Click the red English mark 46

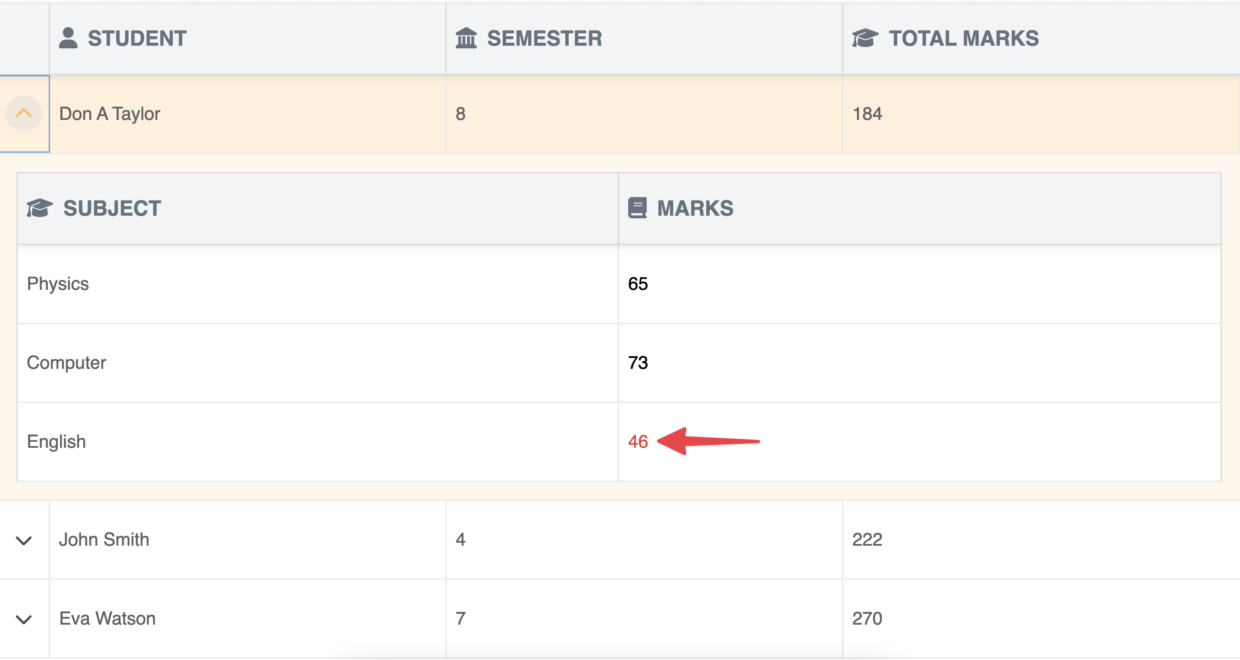pyautogui.click(x=638, y=442)
